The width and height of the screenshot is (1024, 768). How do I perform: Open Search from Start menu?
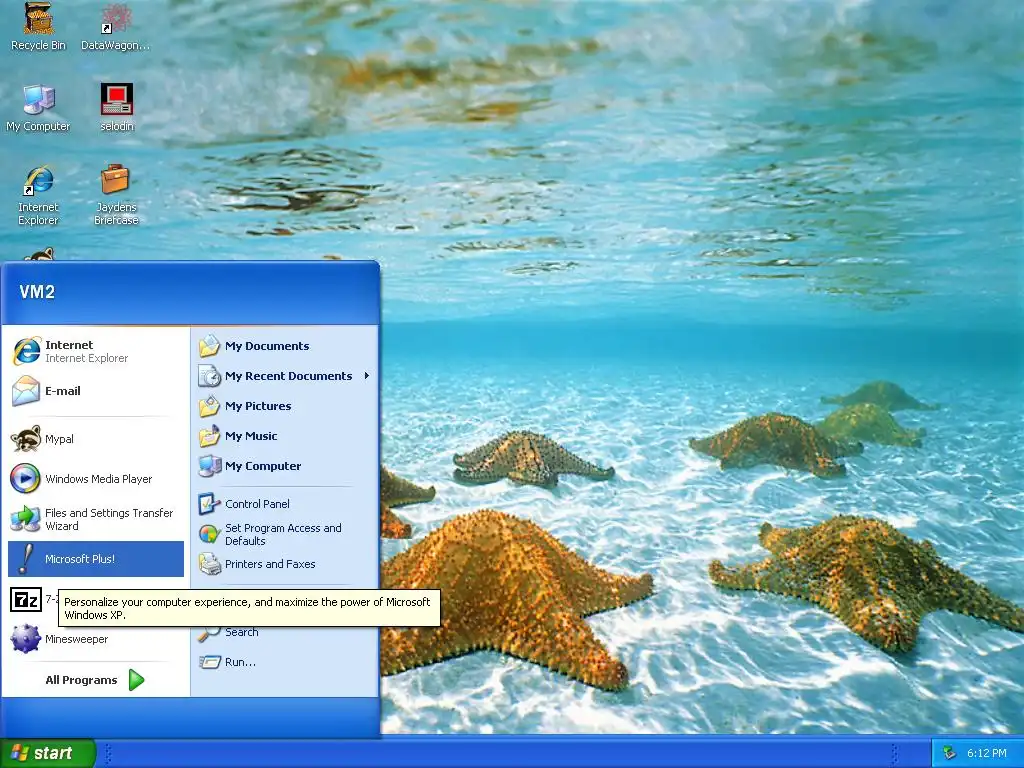285,632
